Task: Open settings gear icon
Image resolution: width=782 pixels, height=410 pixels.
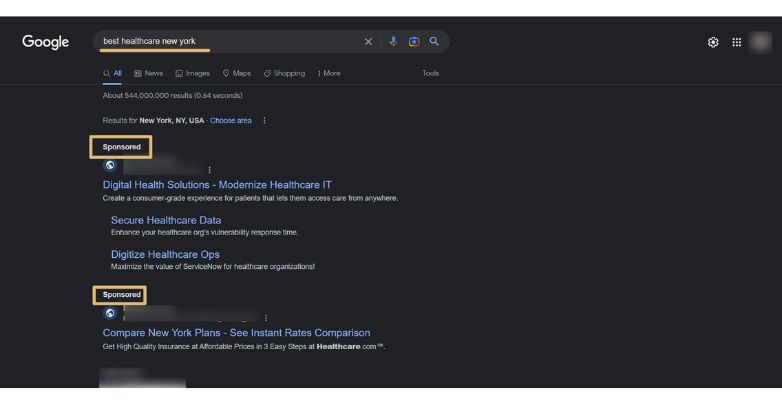Action: click(713, 42)
